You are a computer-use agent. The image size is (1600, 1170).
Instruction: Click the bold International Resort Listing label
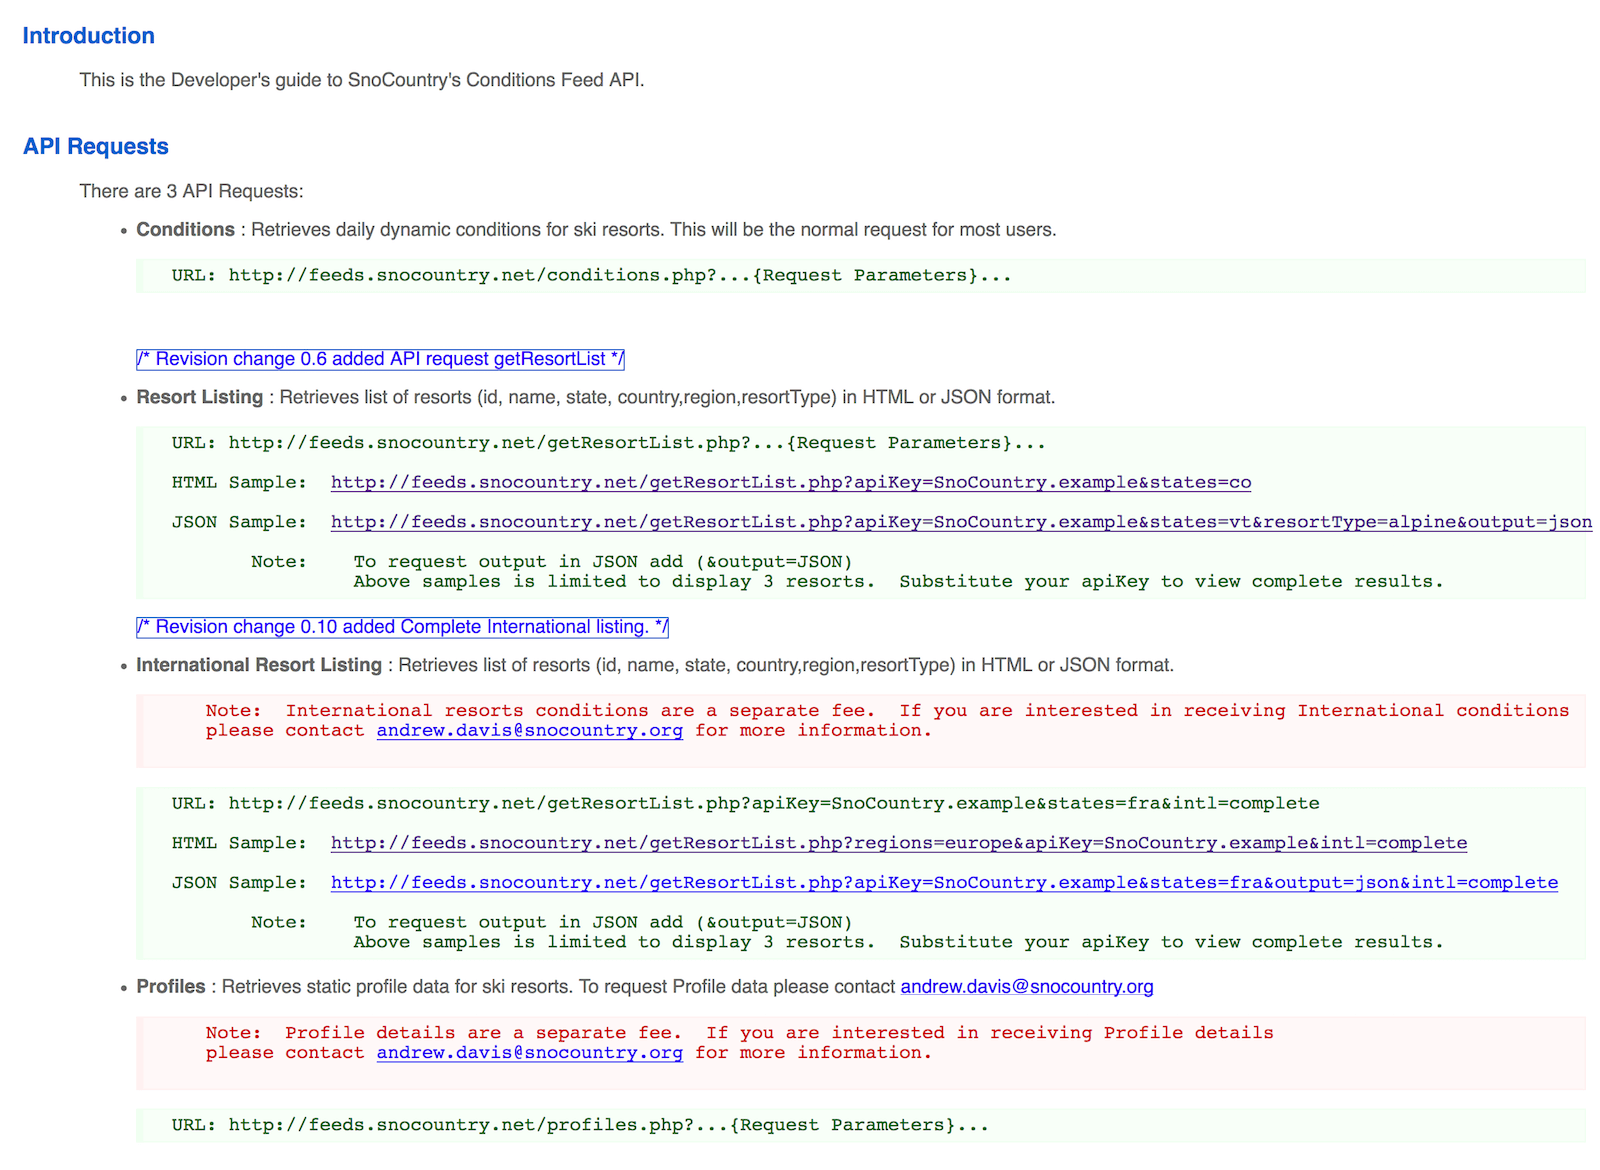tap(259, 666)
